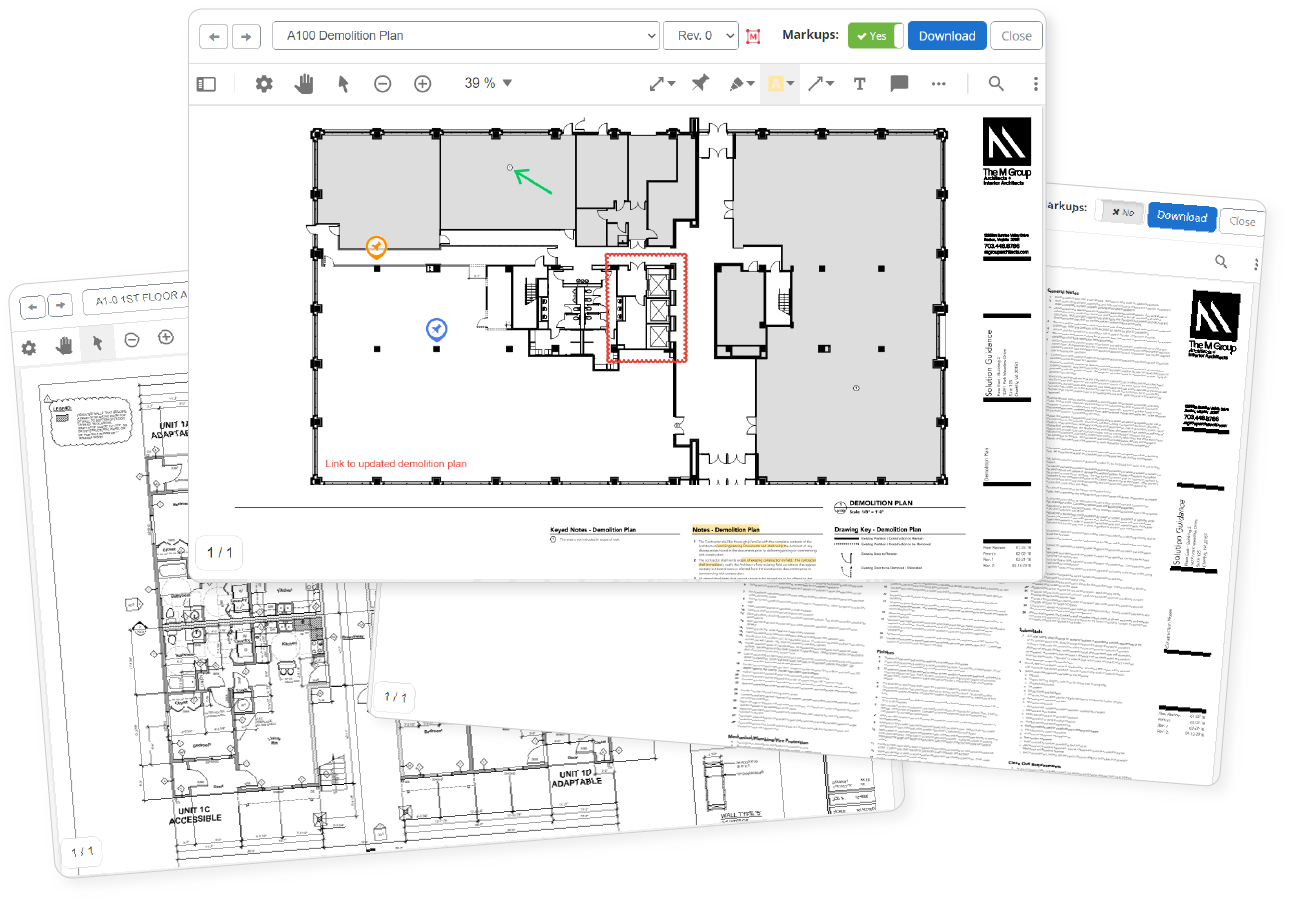Click the 1 / 1 page indicator in front viewer
Viewport: 1290px width, 902px height.
coord(220,552)
